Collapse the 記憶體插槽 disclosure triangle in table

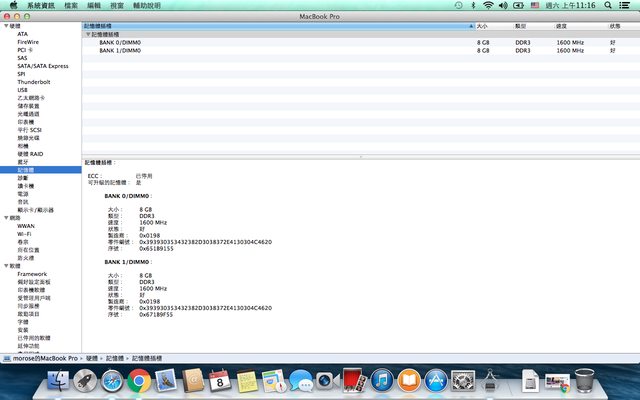pos(87,34)
